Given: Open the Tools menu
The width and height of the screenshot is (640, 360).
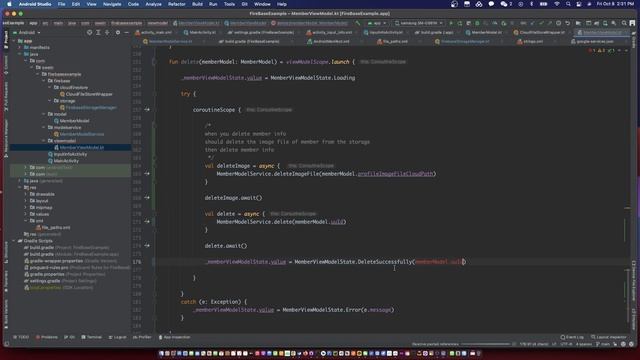Looking at the screenshot, I should (x=229, y=4).
